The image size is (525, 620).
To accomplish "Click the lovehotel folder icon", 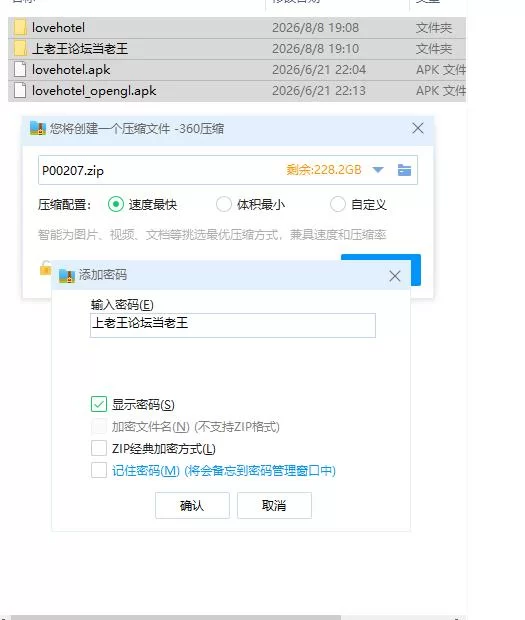I will 20,28.
